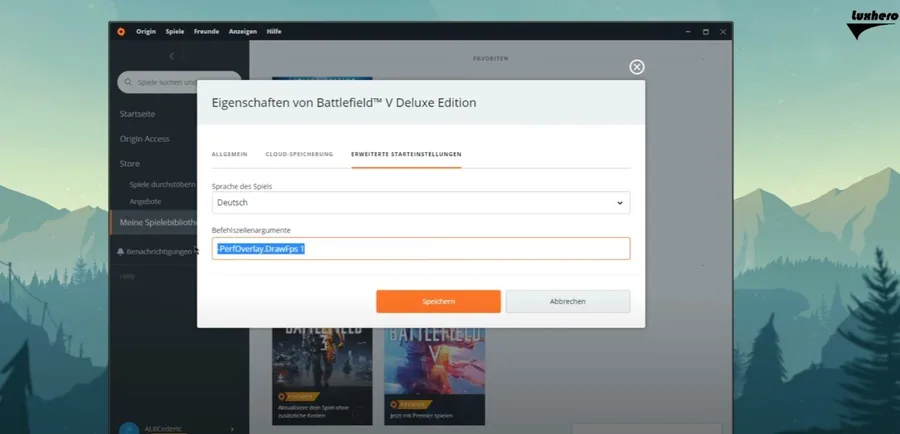This screenshot has width=900, height=434.
Task: Maximize the Origin window
Action: (706, 32)
